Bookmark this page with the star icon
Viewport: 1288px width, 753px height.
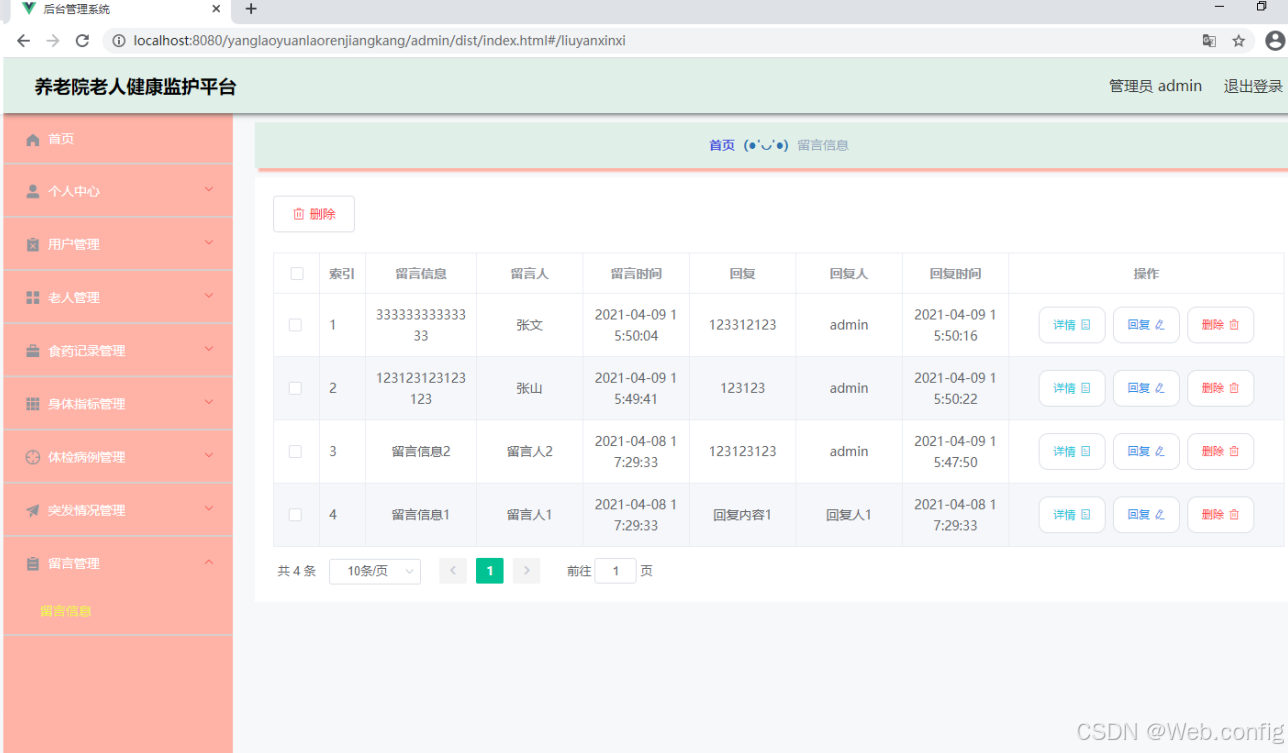1239,41
